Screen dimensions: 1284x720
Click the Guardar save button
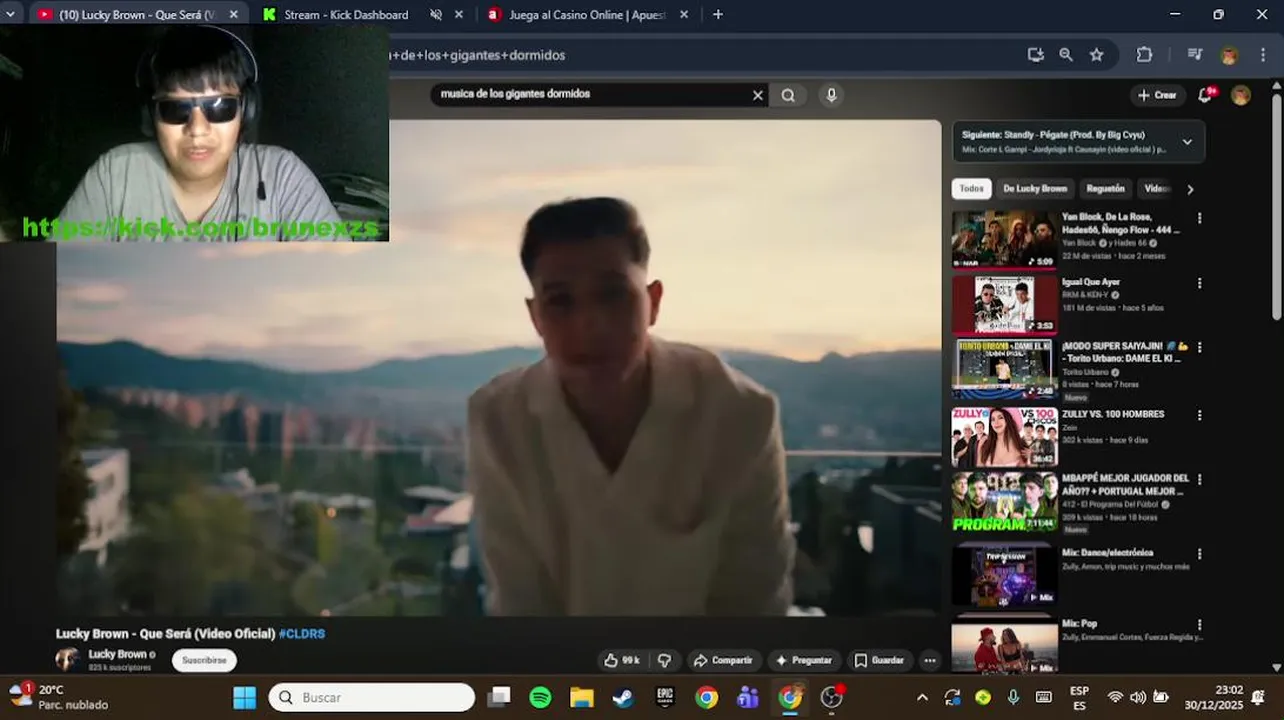879,660
